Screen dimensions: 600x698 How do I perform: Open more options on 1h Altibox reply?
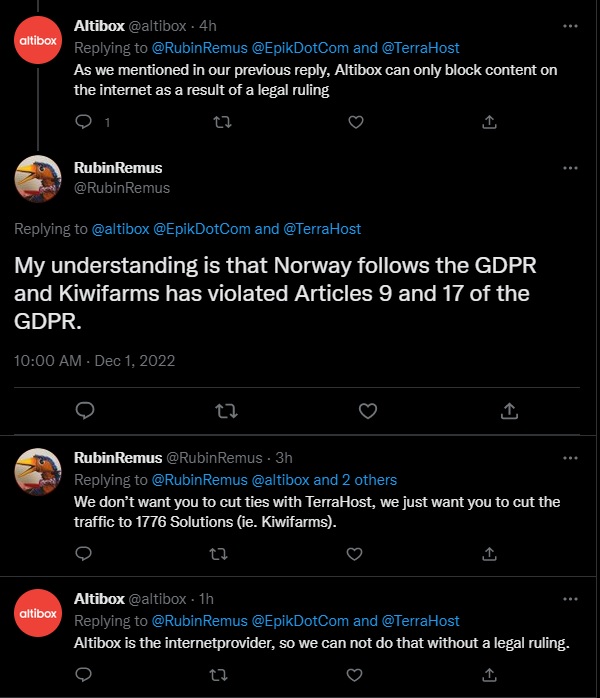tap(570, 599)
